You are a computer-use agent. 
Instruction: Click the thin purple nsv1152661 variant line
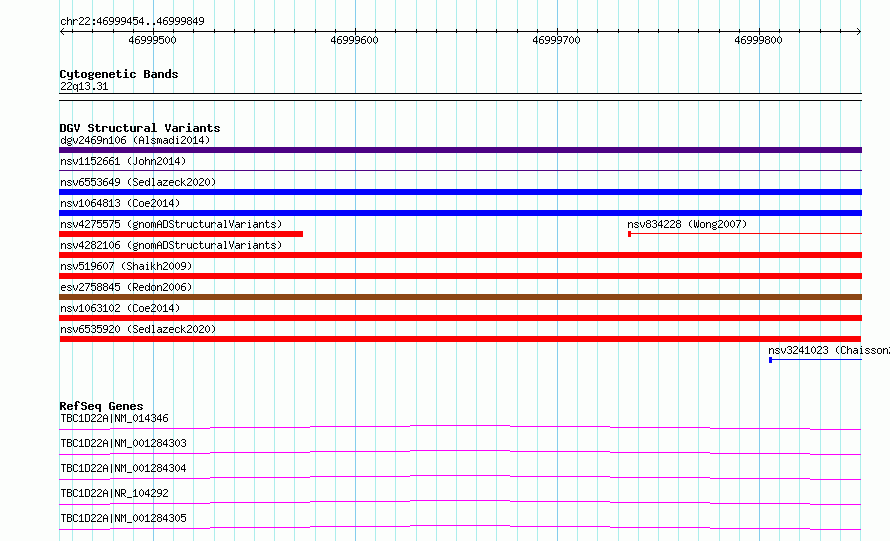point(460,170)
